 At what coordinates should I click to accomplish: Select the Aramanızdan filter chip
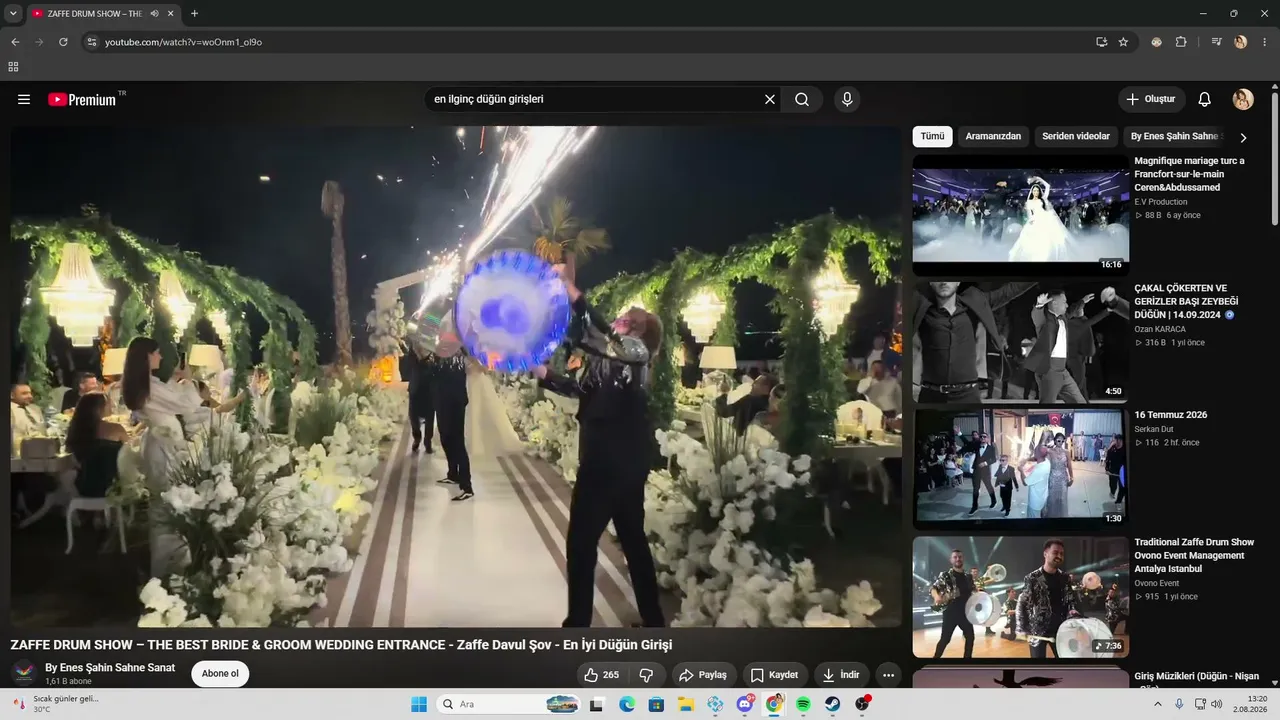coord(993,136)
